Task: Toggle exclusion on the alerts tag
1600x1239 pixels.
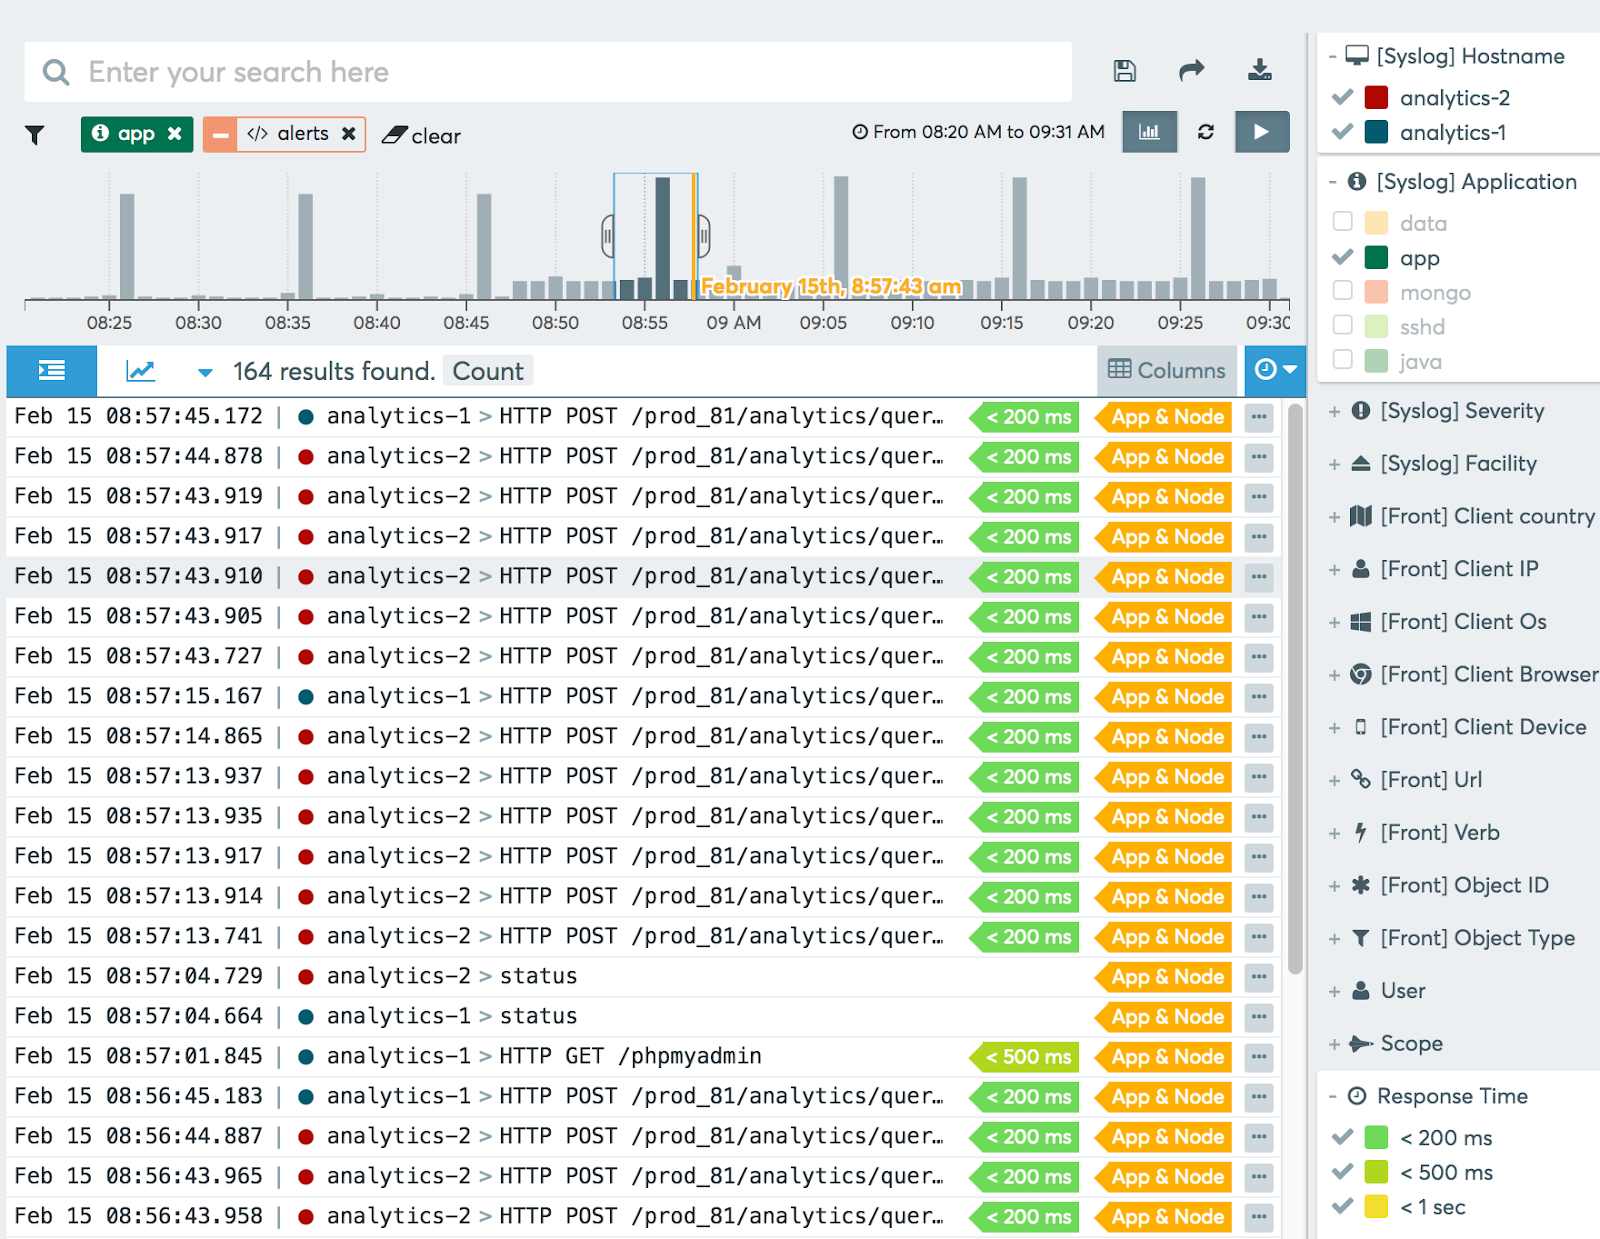Action: click(x=220, y=134)
